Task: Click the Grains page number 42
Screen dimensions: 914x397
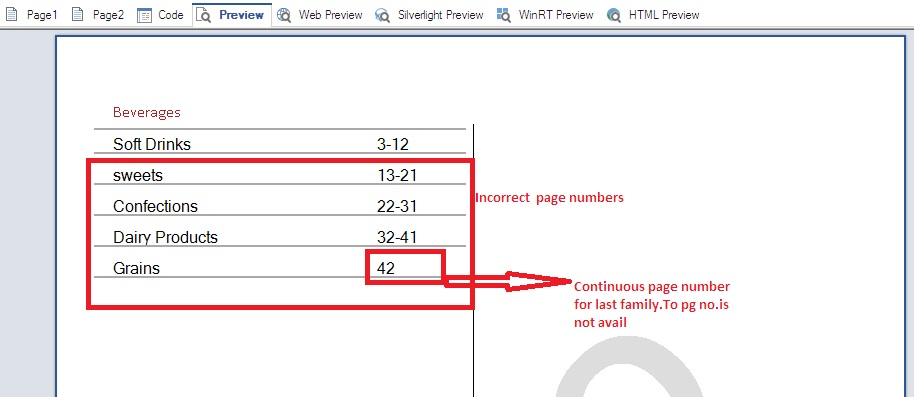Action: click(386, 268)
